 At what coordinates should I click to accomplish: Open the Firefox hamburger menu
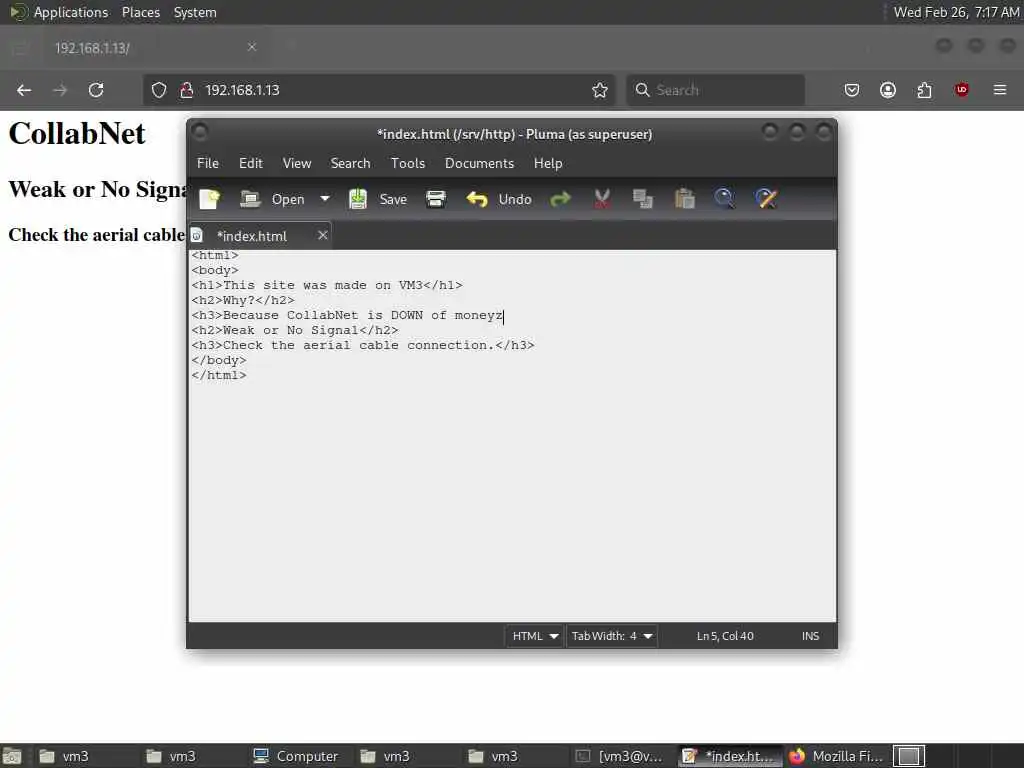[1000, 90]
